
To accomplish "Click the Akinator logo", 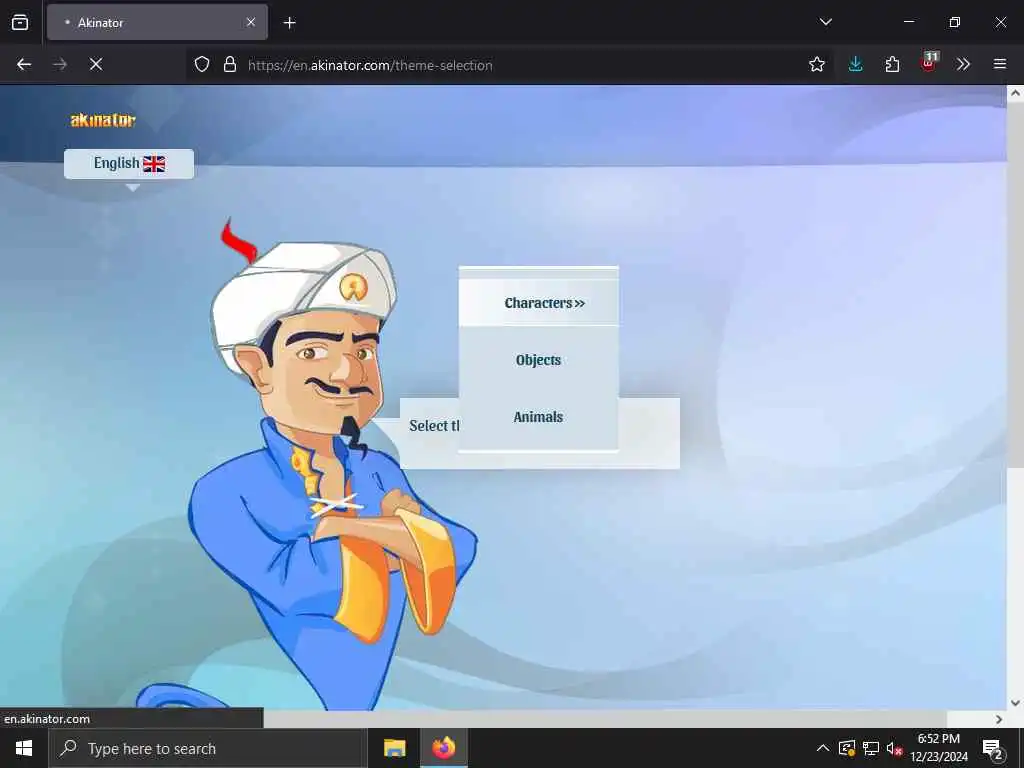I will 103,120.
